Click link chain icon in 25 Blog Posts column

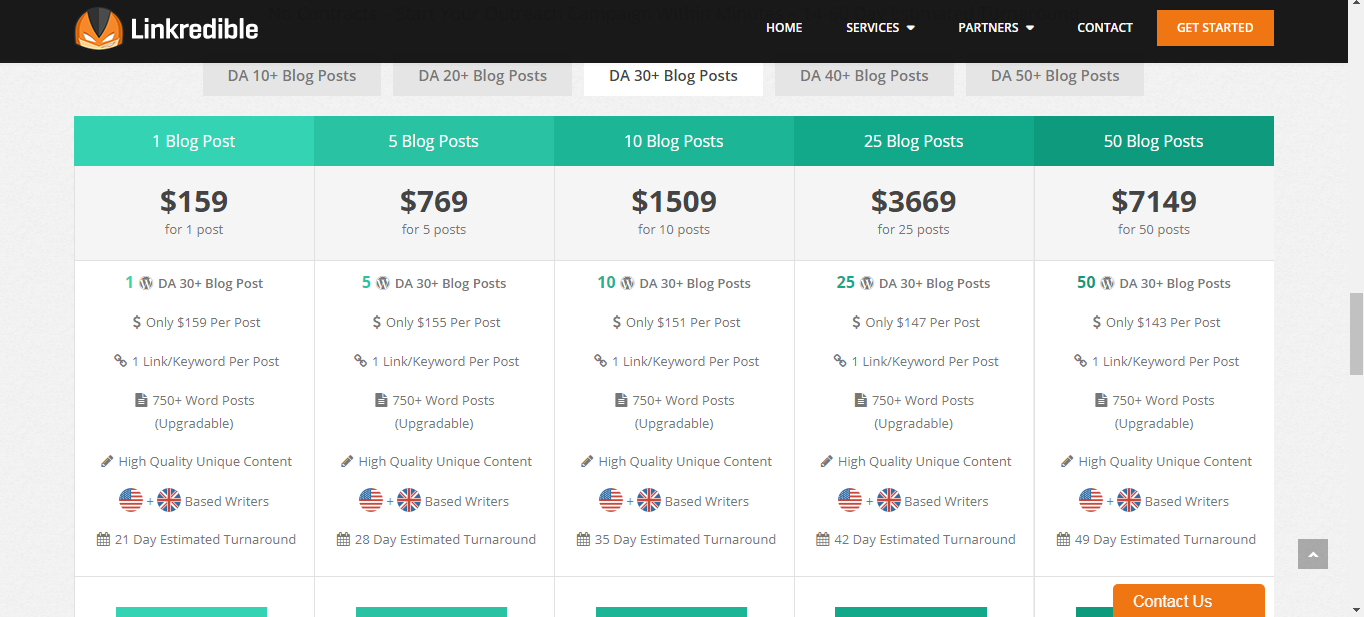840,361
